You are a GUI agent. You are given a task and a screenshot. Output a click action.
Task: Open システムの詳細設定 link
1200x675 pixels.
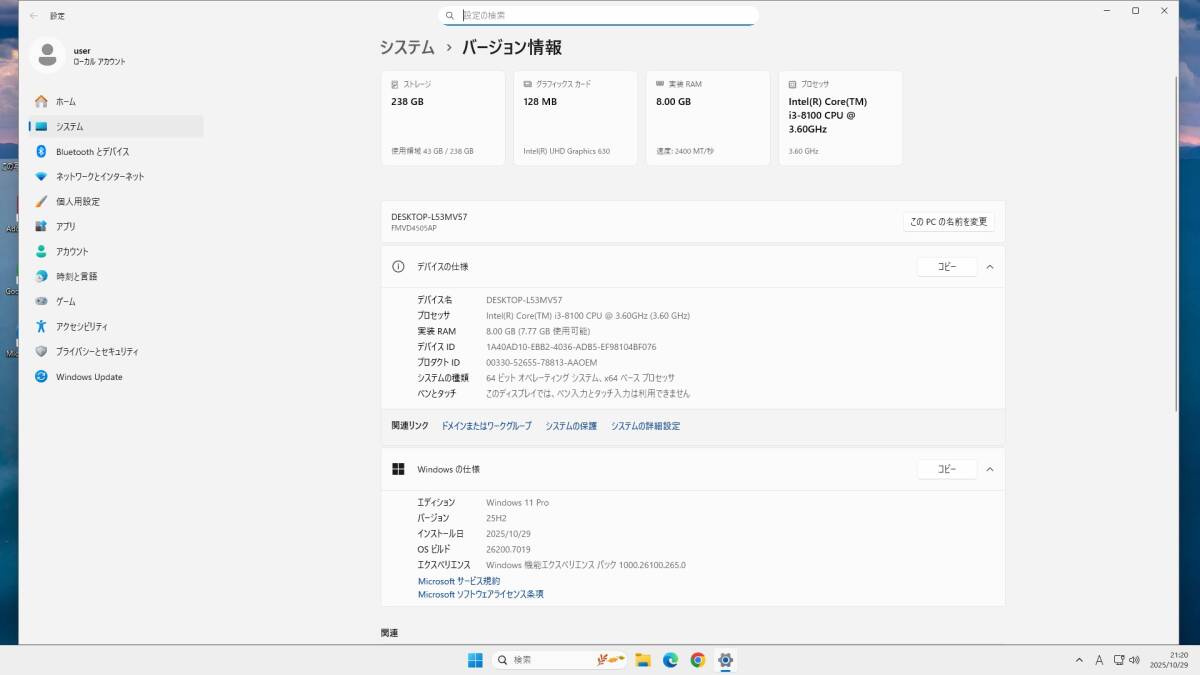click(x=645, y=426)
